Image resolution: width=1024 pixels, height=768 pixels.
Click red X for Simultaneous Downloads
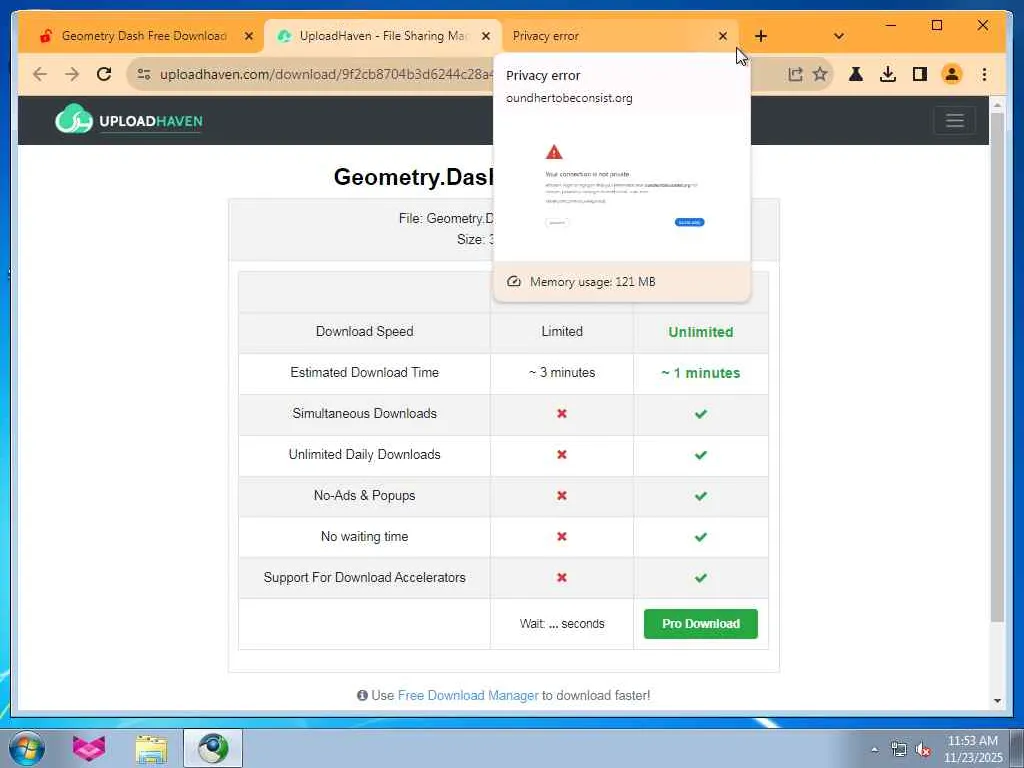tap(562, 413)
